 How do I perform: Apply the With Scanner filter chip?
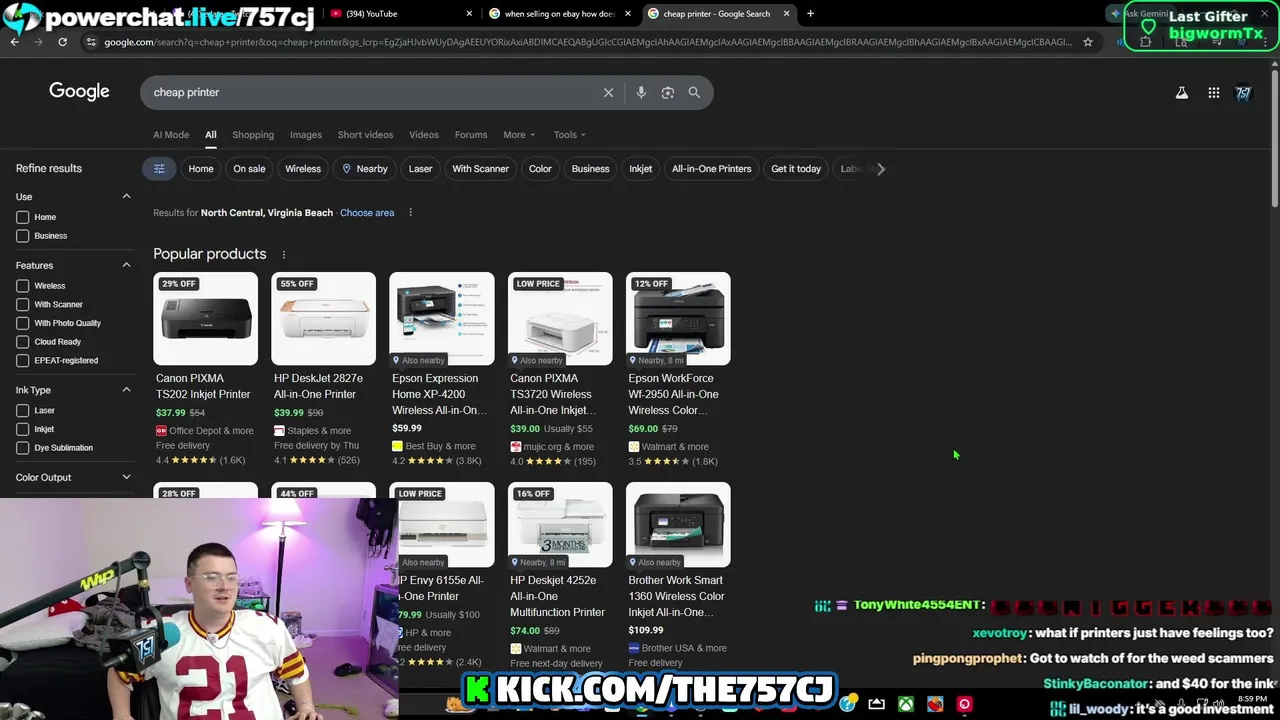tap(480, 169)
